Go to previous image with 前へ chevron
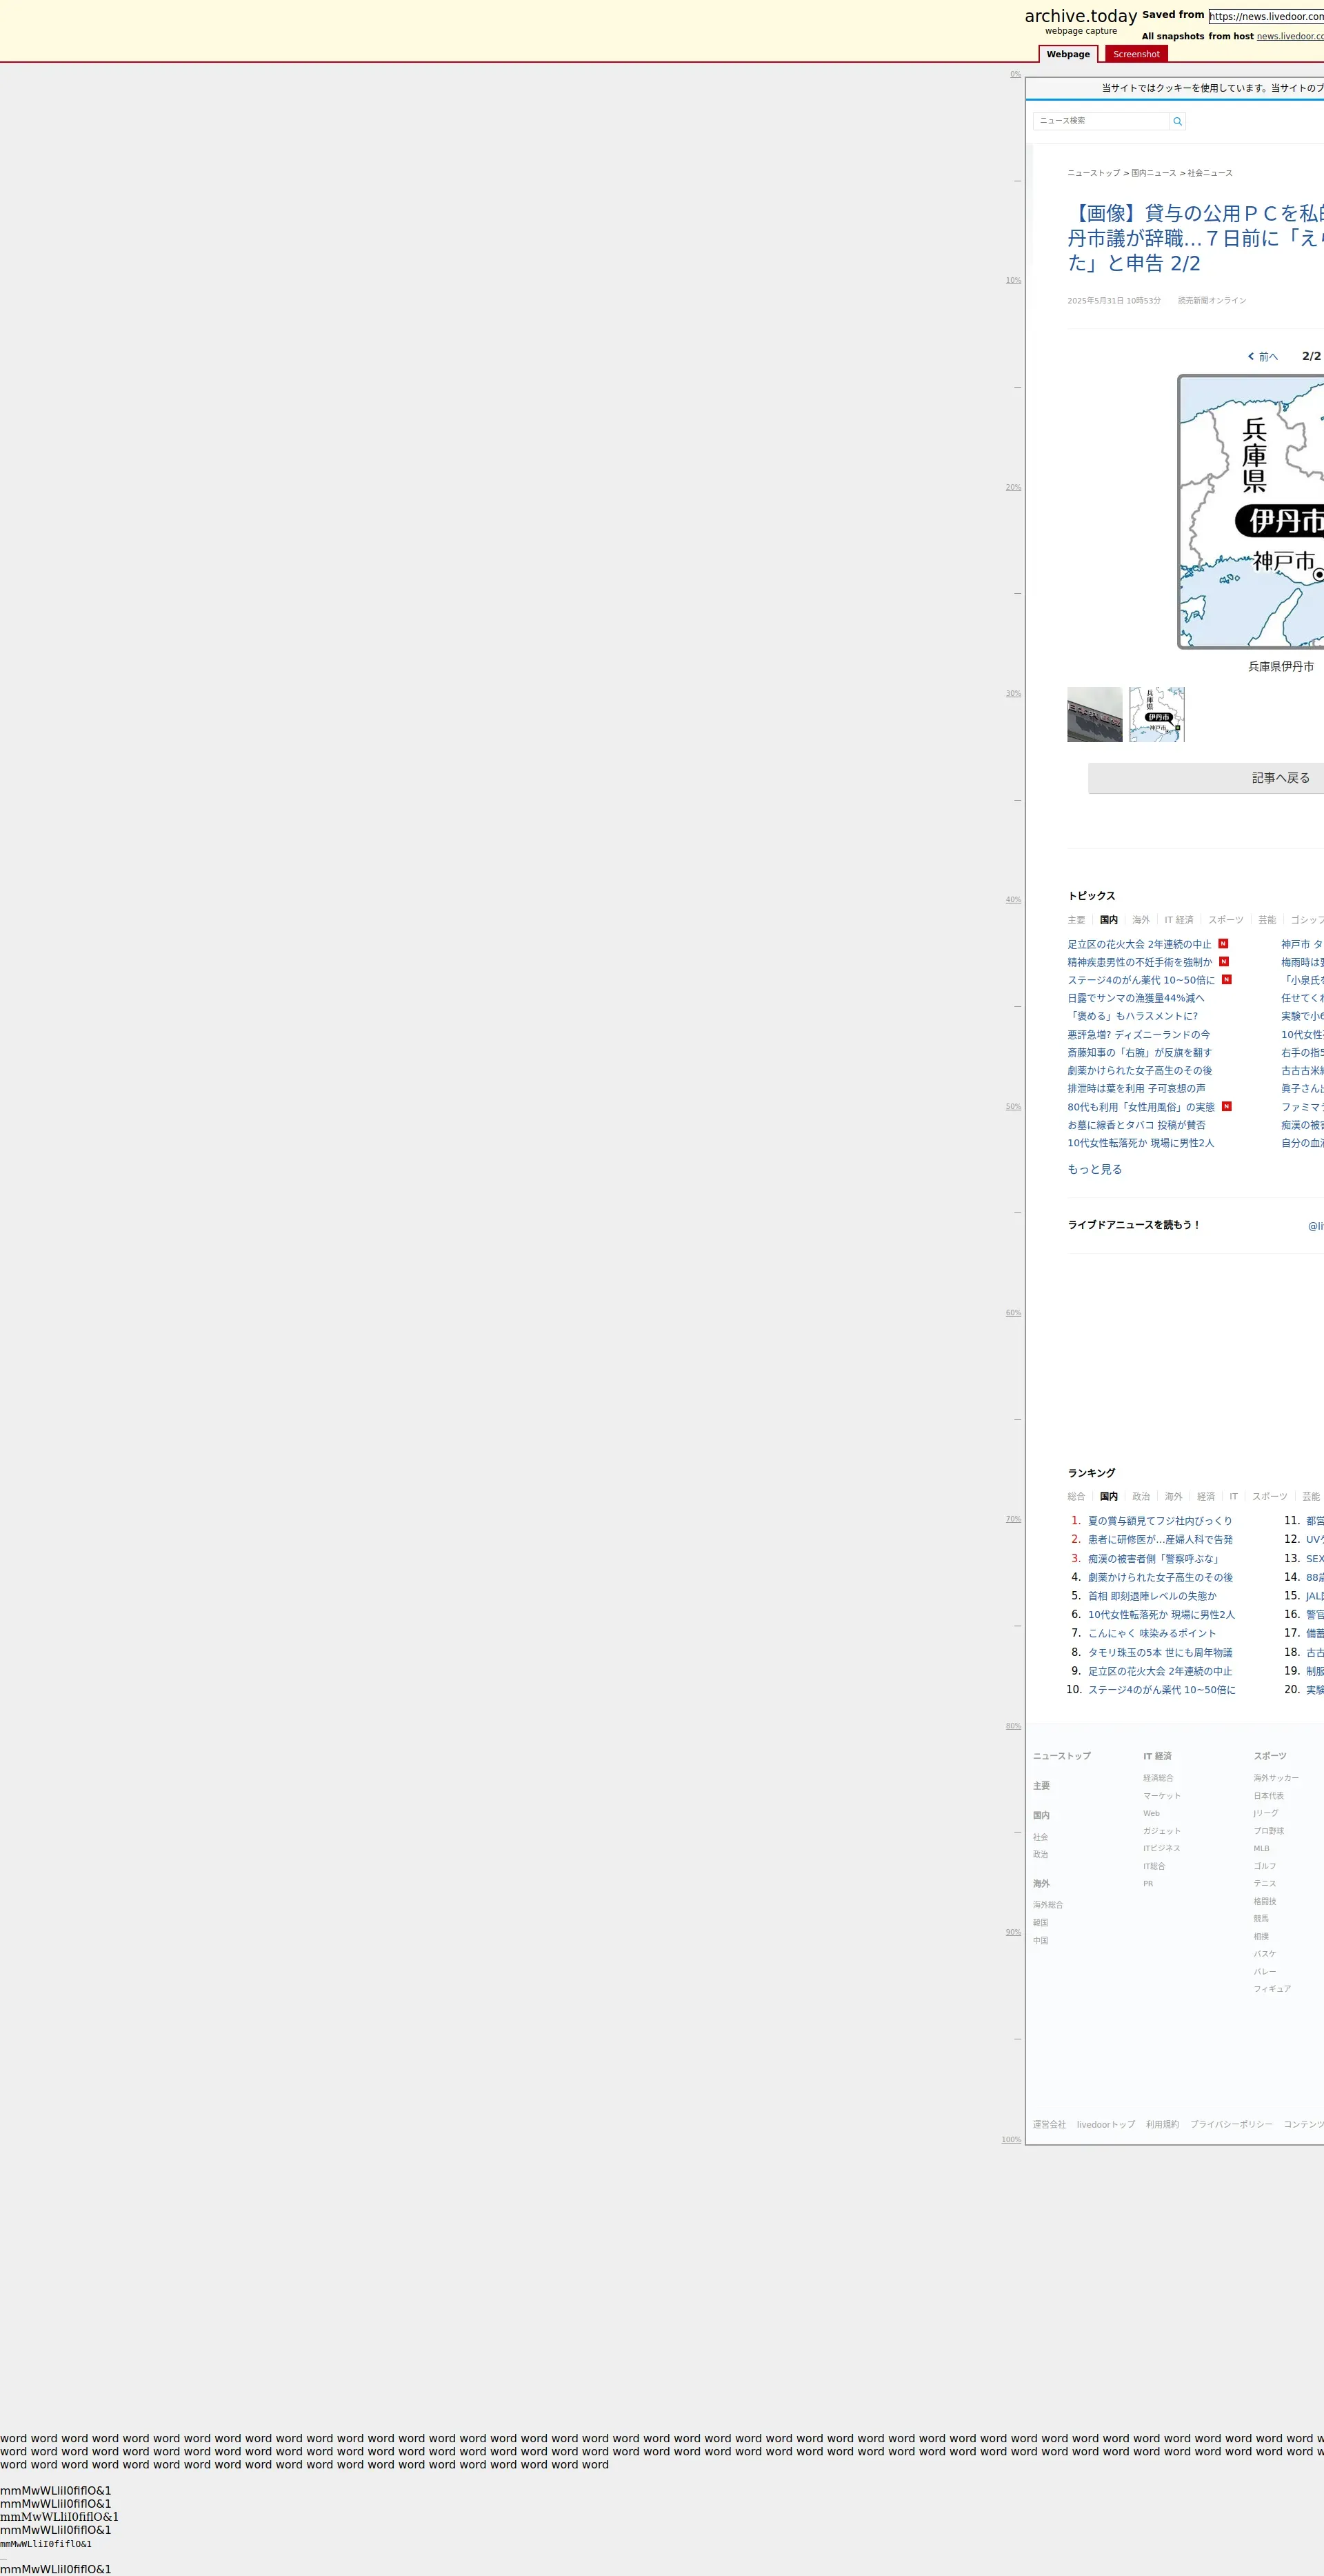Image resolution: width=1324 pixels, height=2576 pixels. tap(1262, 357)
